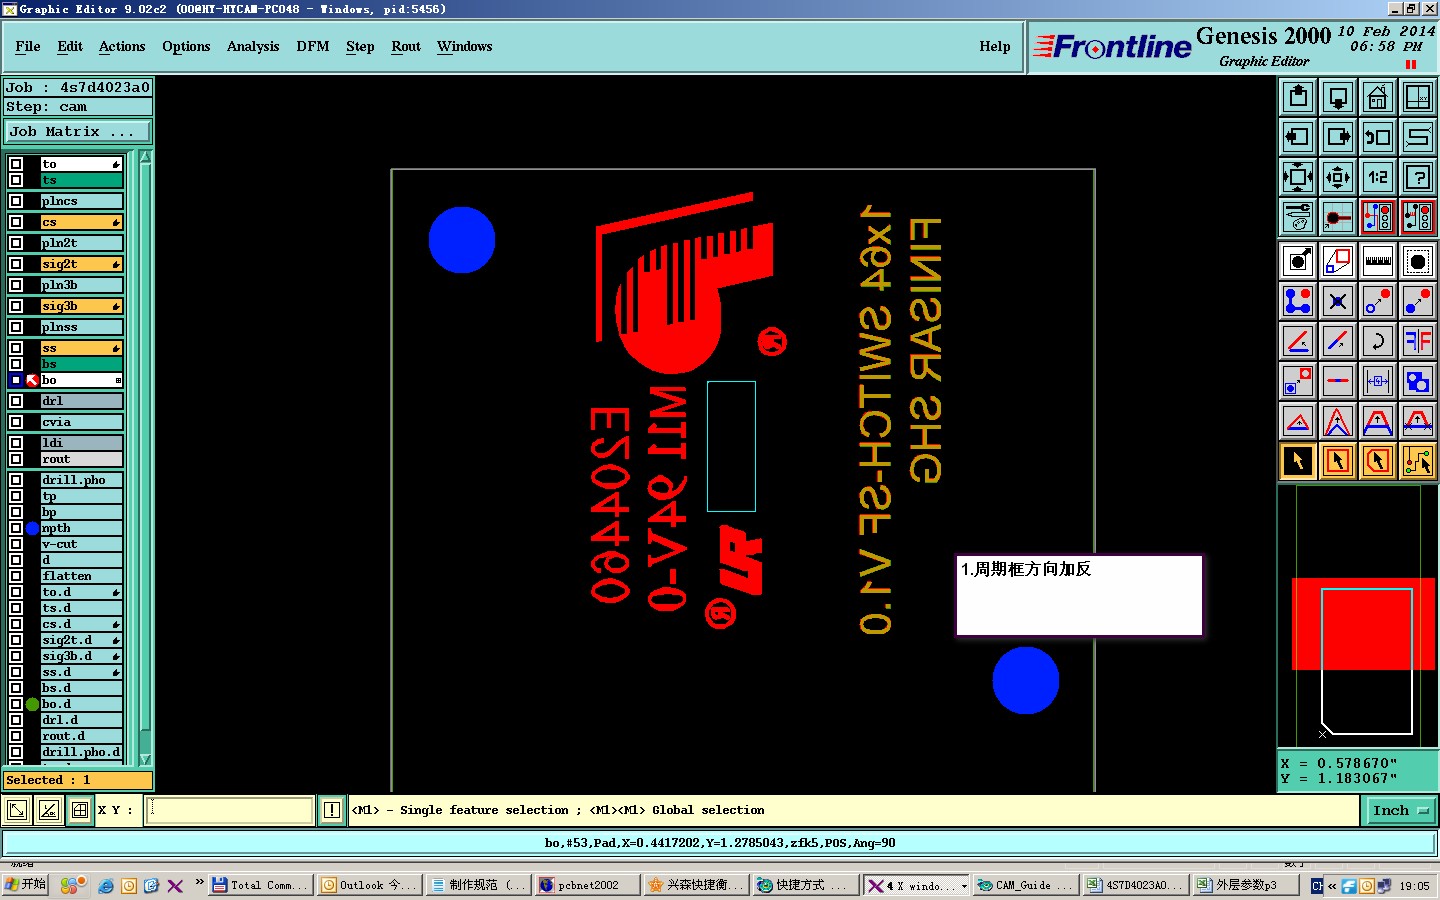1440x900 pixels.
Task: Select the black arrow single selection tool
Action: 1298,461
